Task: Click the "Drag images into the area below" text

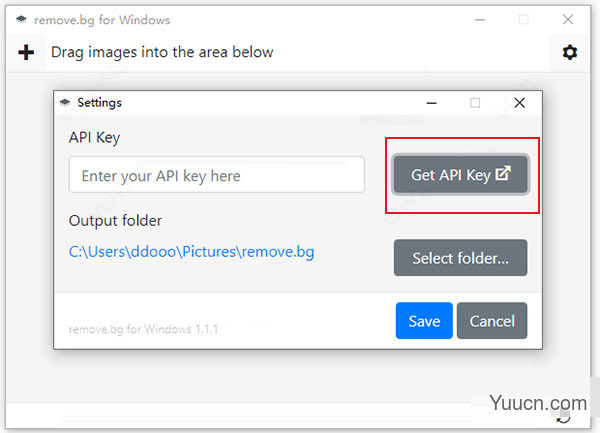Action: tap(161, 52)
